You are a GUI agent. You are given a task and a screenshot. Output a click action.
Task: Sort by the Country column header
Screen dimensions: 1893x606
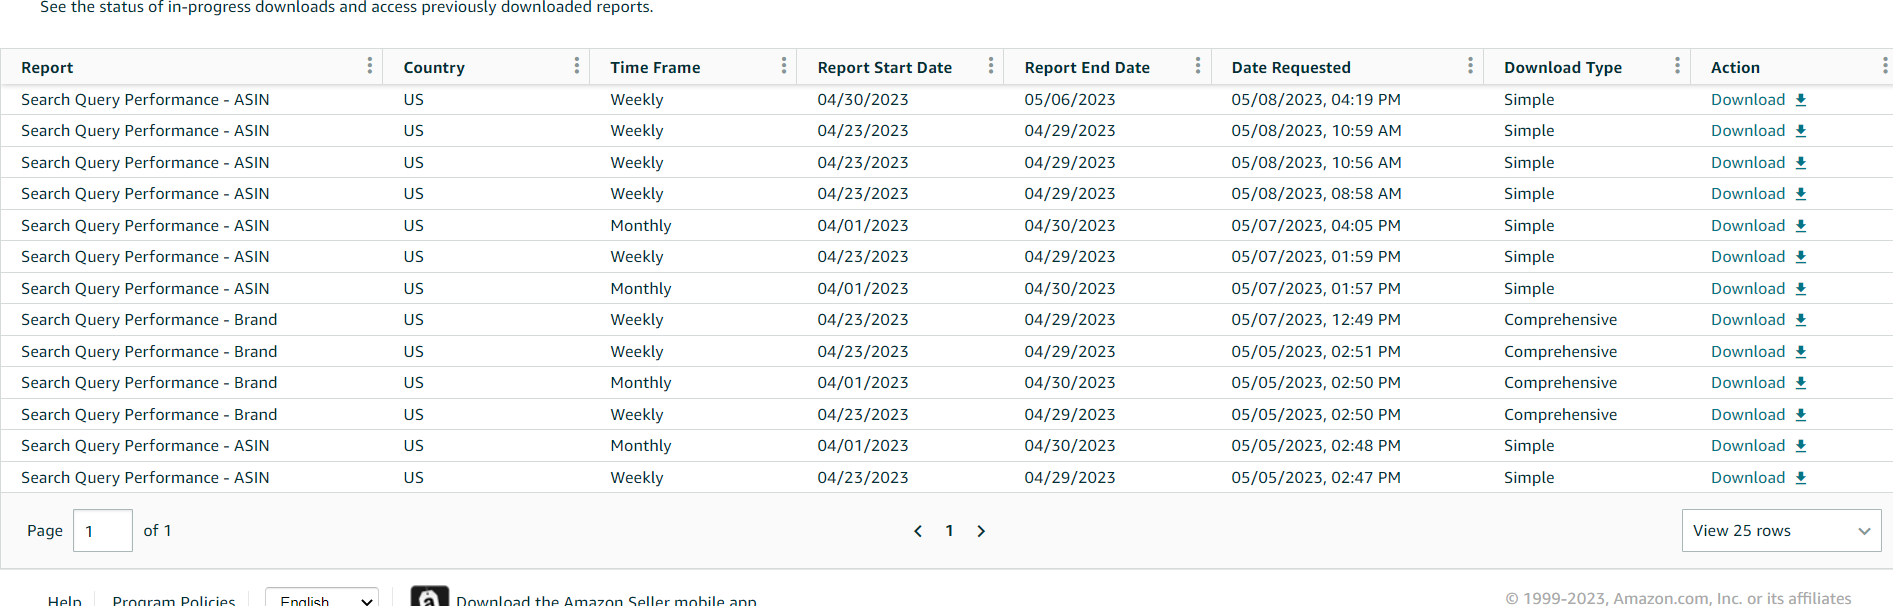pyautogui.click(x=434, y=68)
